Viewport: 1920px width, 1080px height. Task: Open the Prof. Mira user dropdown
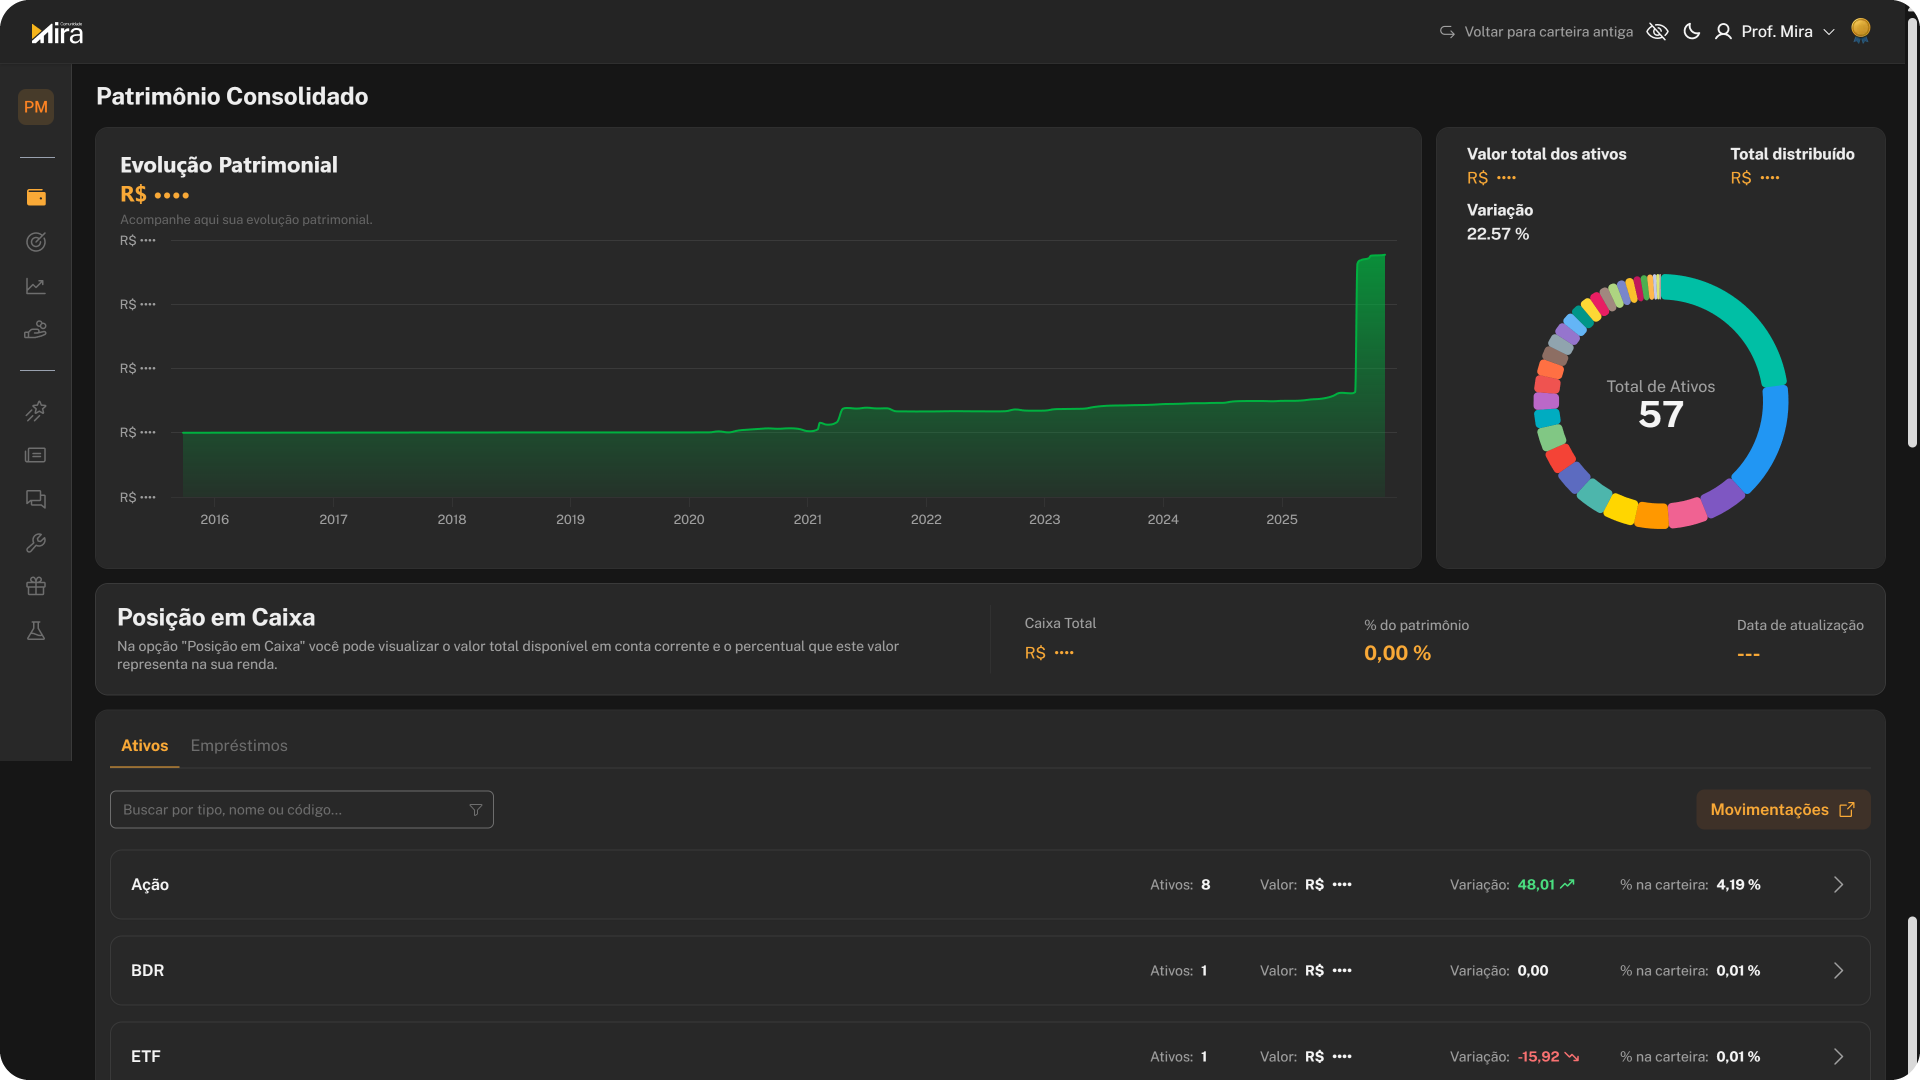tap(1775, 32)
